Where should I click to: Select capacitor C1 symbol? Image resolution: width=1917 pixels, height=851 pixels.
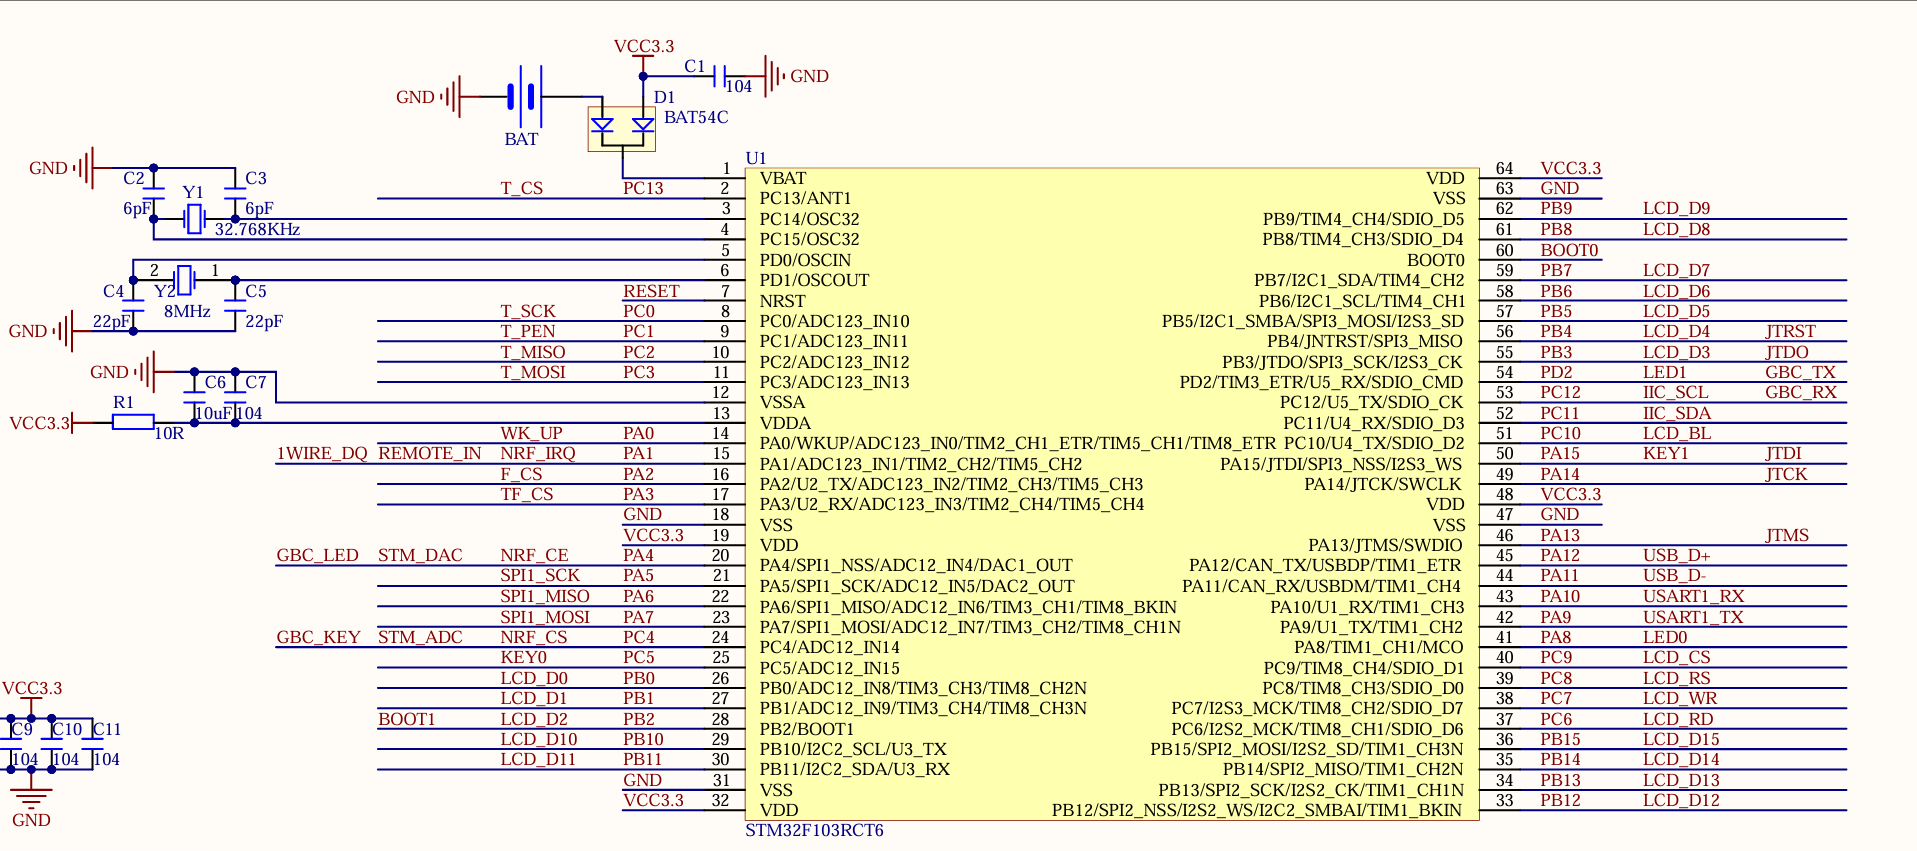pyautogui.click(x=720, y=76)
